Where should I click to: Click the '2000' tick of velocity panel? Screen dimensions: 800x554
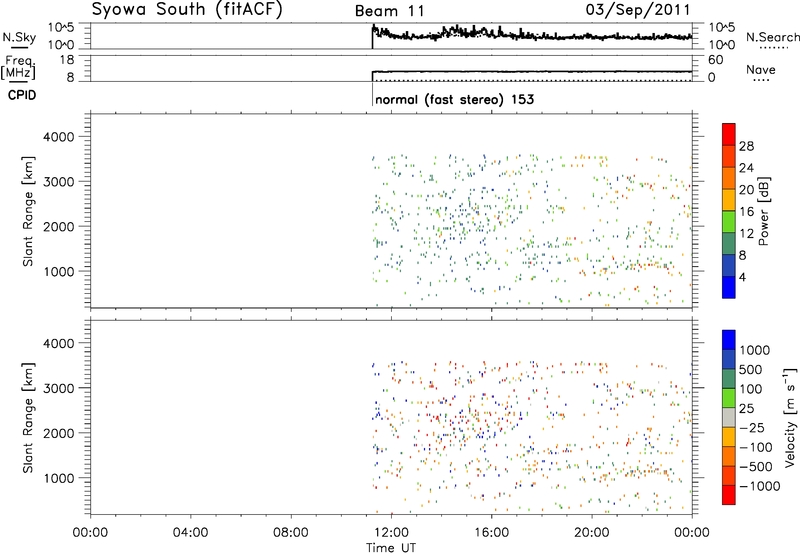click(59, 433)
